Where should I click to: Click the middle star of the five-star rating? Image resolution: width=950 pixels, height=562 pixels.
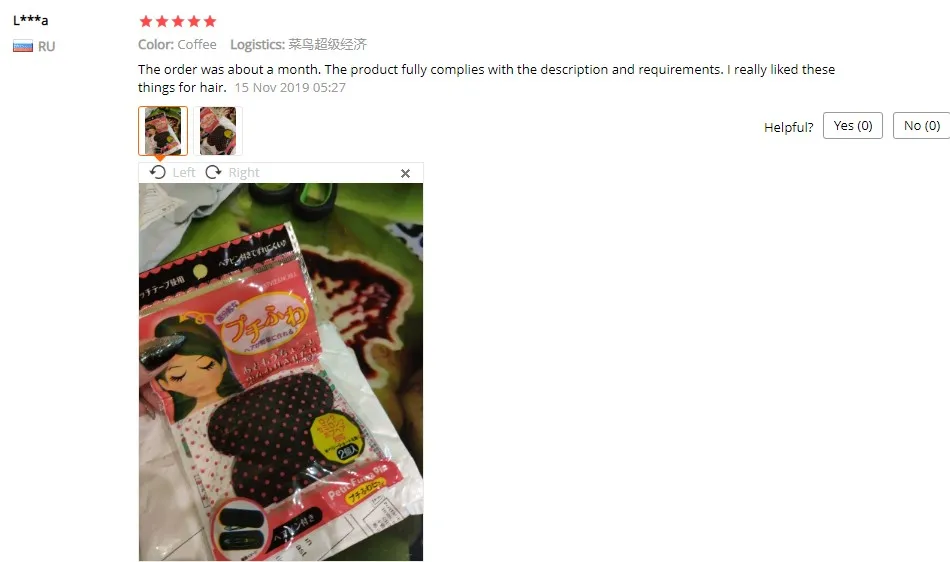coord(178,22)
